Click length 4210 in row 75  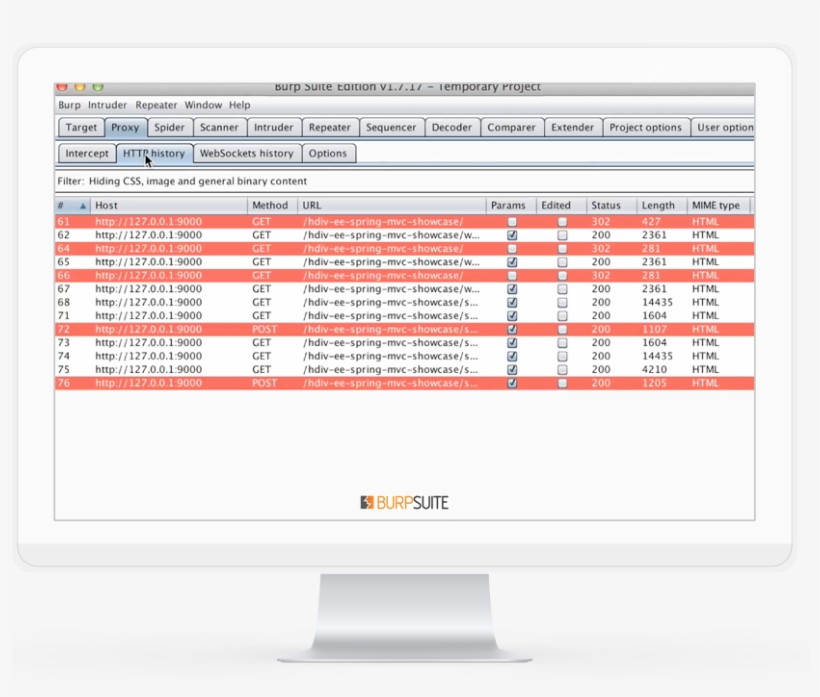click(654, 370)
